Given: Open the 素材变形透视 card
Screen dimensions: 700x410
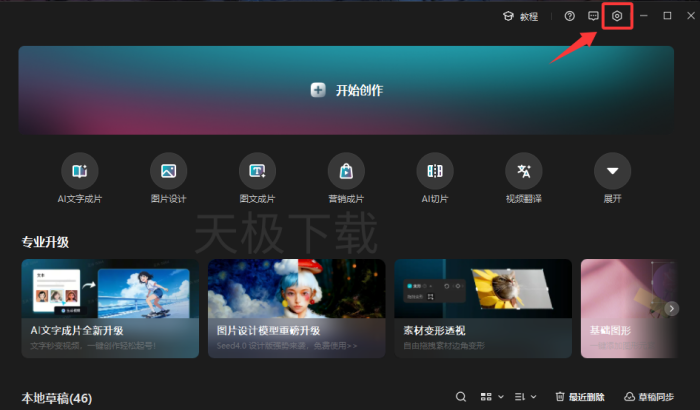Looking at the screenshot, I should point(483,308).
